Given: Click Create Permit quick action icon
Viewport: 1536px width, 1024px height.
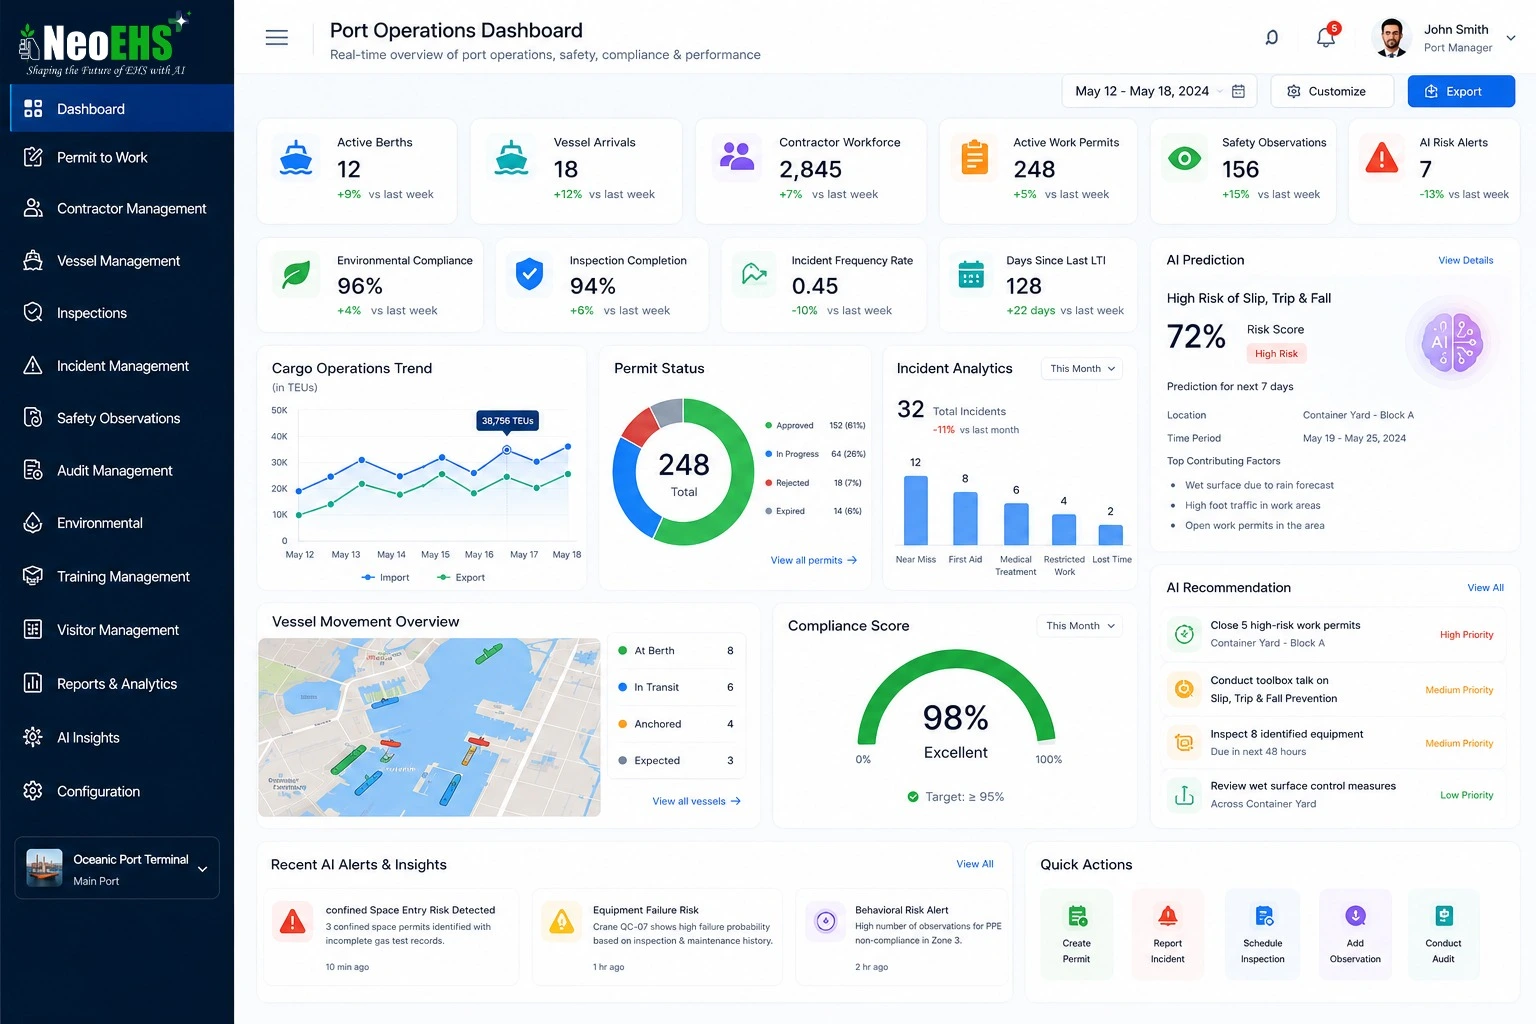Looking at the screenshot, I should [1077, 916].
